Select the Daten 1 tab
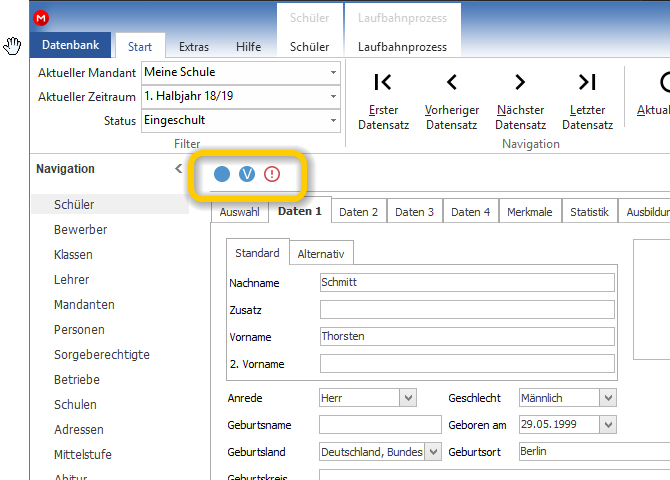The image size is (670, 480). point(300,211)
